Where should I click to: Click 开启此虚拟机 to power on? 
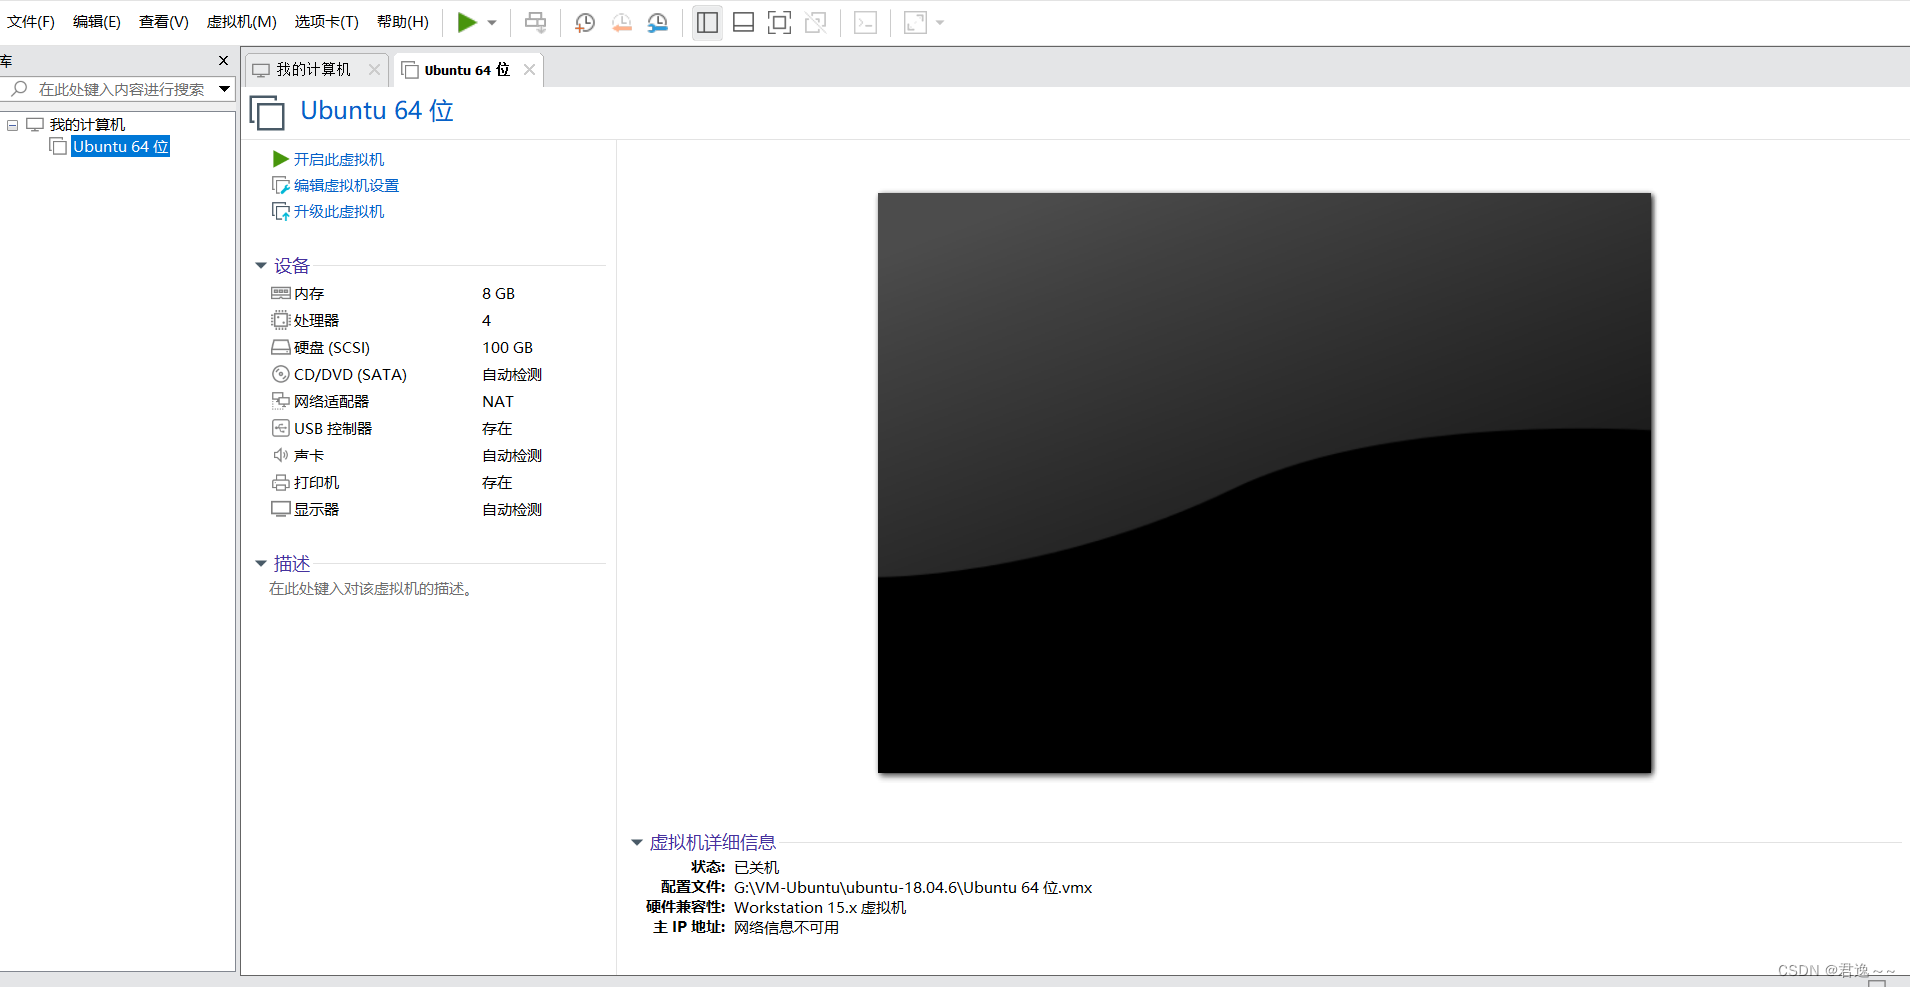[339, 159]
